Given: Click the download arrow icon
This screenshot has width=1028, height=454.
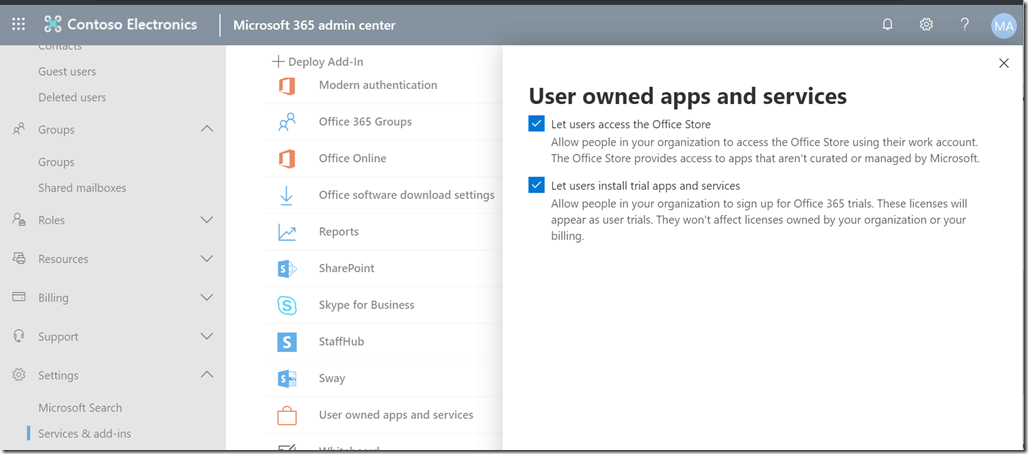Looking at the screenshot, I should [287, 196].
